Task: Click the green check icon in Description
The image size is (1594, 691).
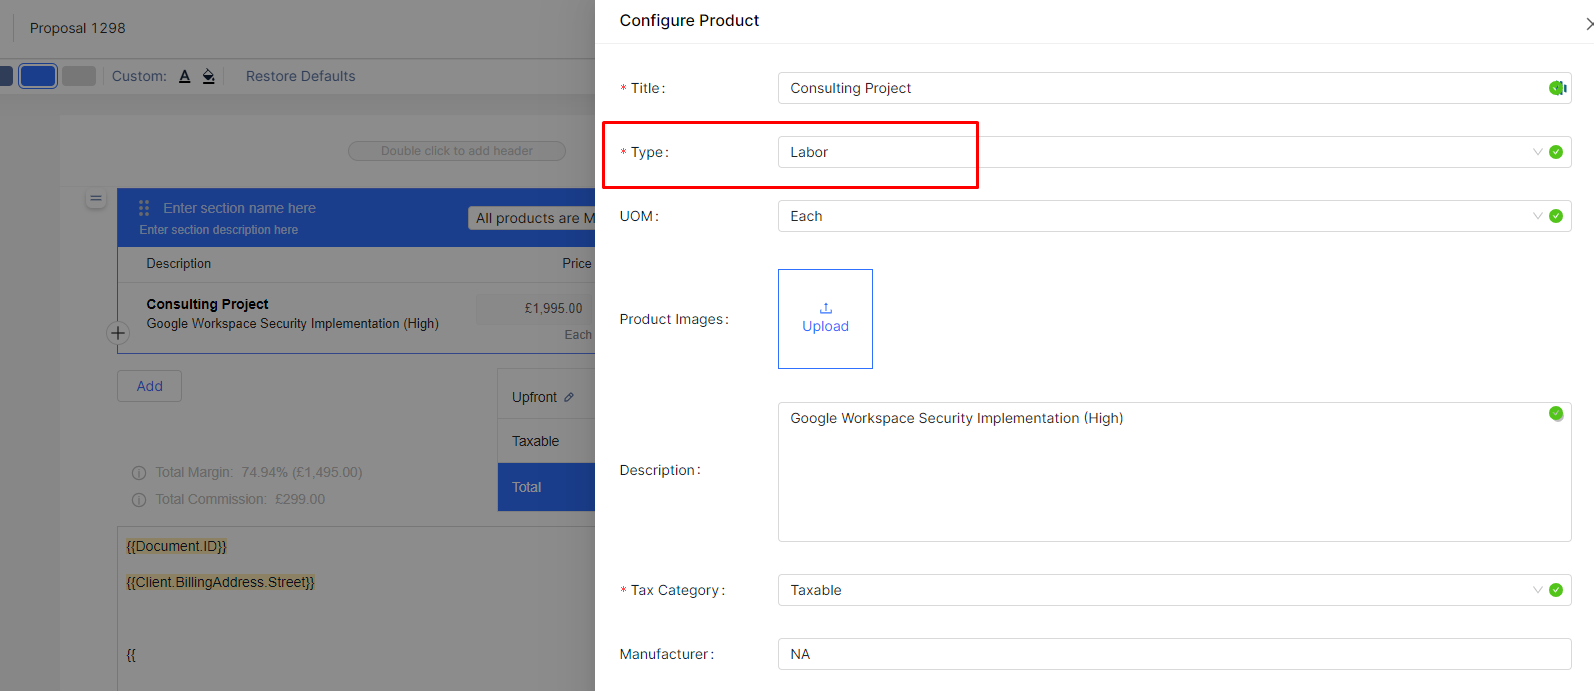Action: point(1556,413)
